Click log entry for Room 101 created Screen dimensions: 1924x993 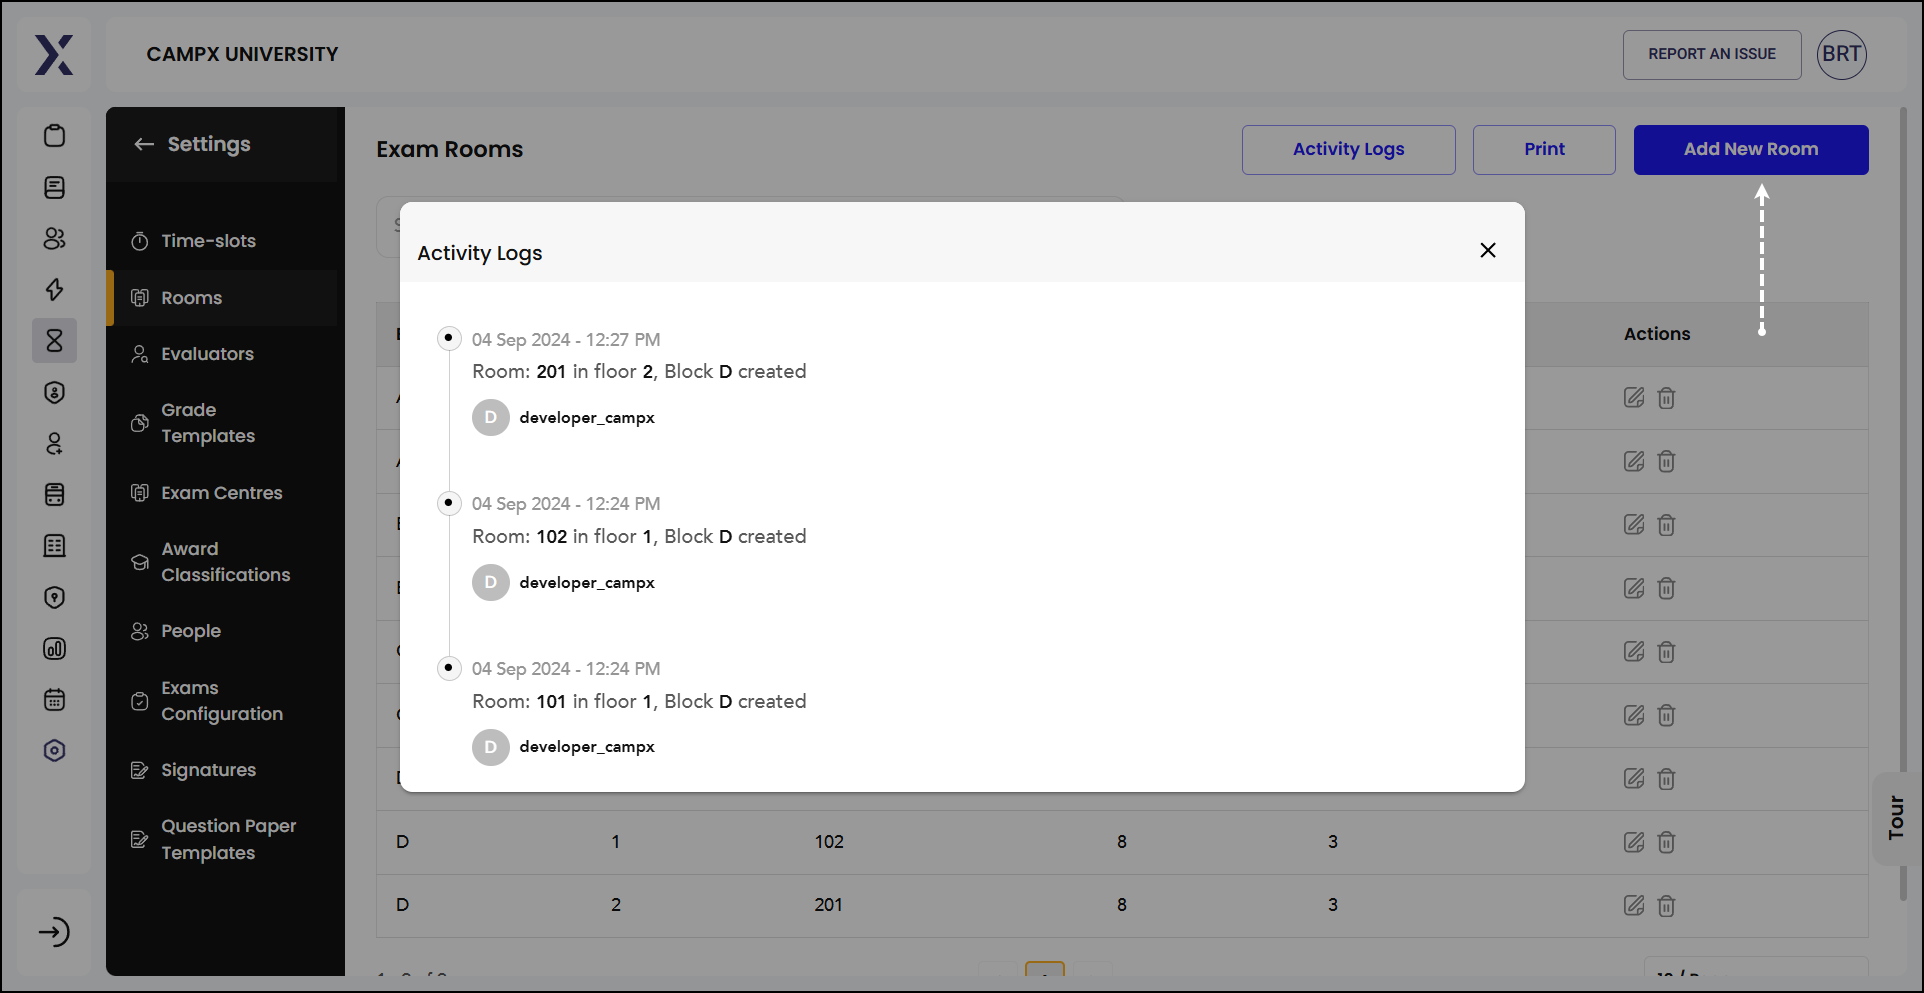click(x=639, y=702)
